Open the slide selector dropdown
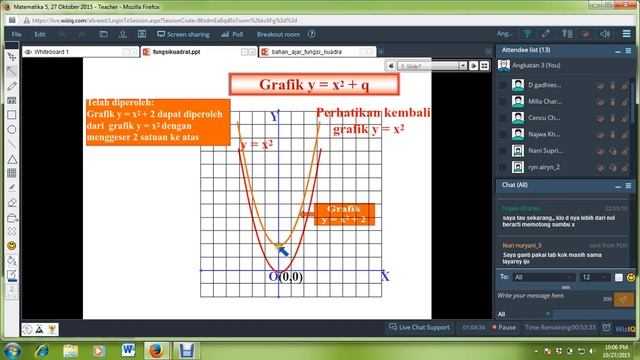The height and width of the screenshot is (360, 640). (x=462, y=66)
